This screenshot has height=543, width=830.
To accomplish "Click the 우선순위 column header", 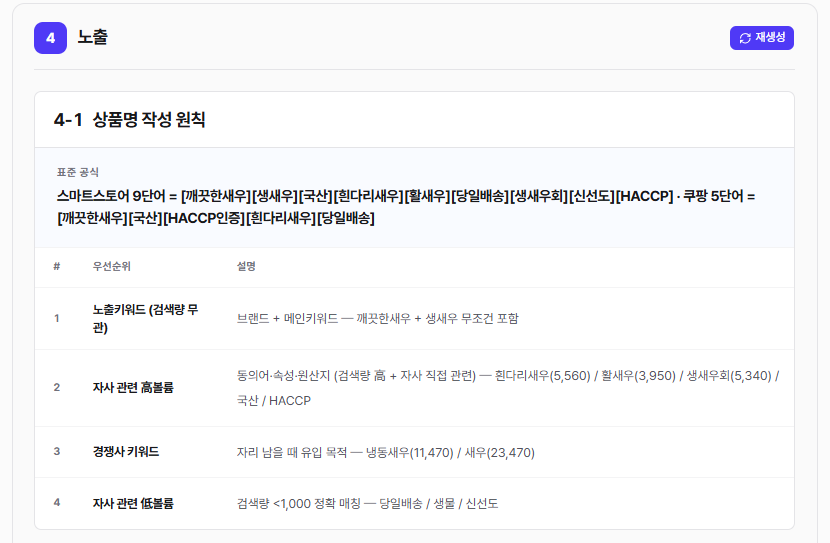I will click(x=112, y=266).
